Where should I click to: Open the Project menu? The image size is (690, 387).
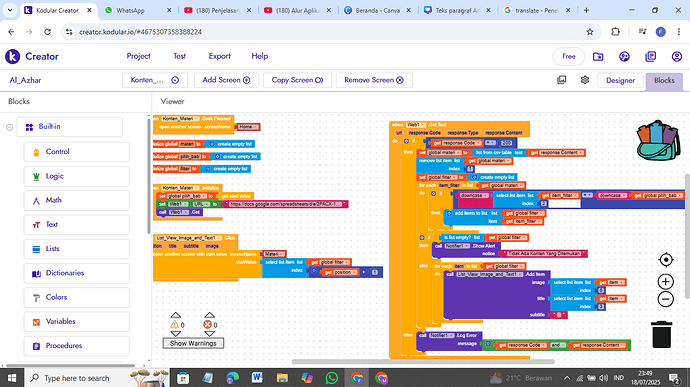point(138,56)
